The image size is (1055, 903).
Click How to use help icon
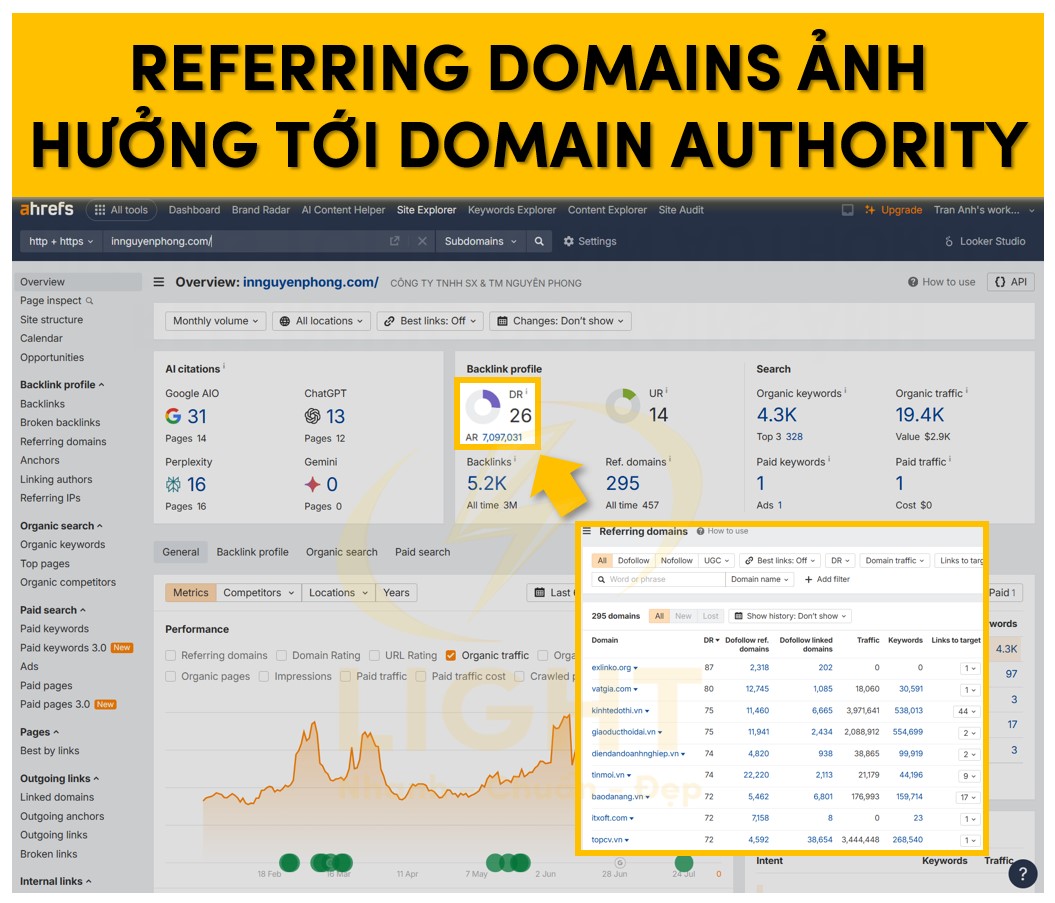912,282
